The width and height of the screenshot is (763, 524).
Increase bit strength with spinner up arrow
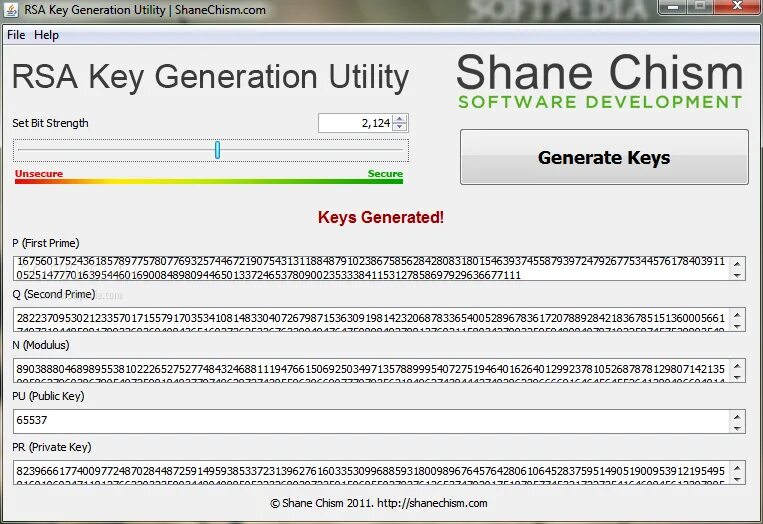[400, 119]
